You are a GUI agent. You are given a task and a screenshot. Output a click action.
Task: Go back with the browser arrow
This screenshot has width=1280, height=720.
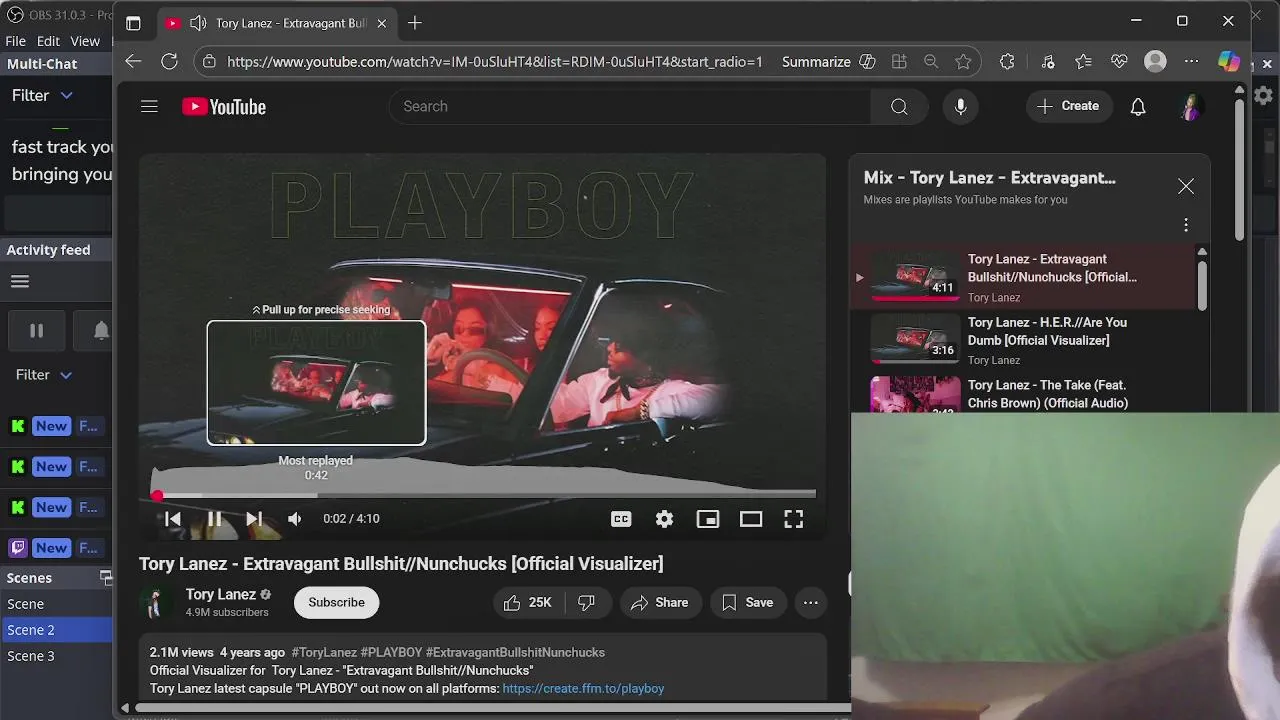(133, 62)
